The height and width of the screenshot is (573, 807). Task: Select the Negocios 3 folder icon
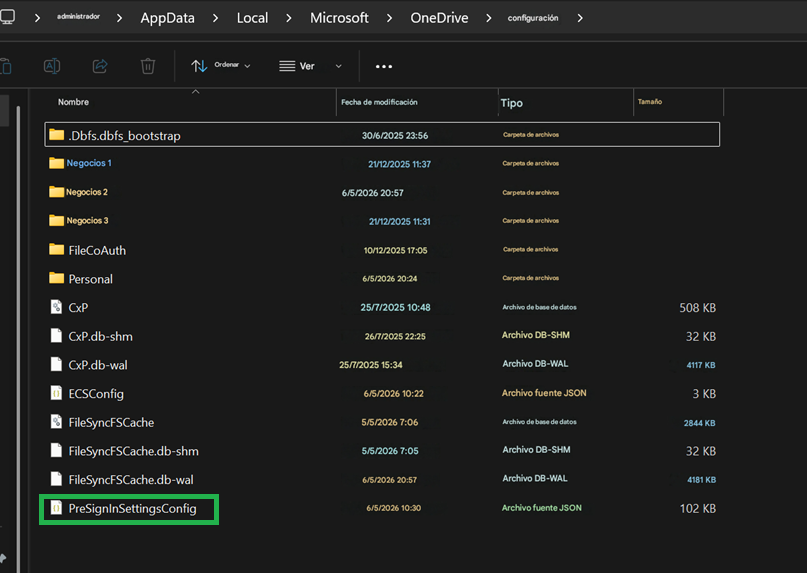coord(57,220)
